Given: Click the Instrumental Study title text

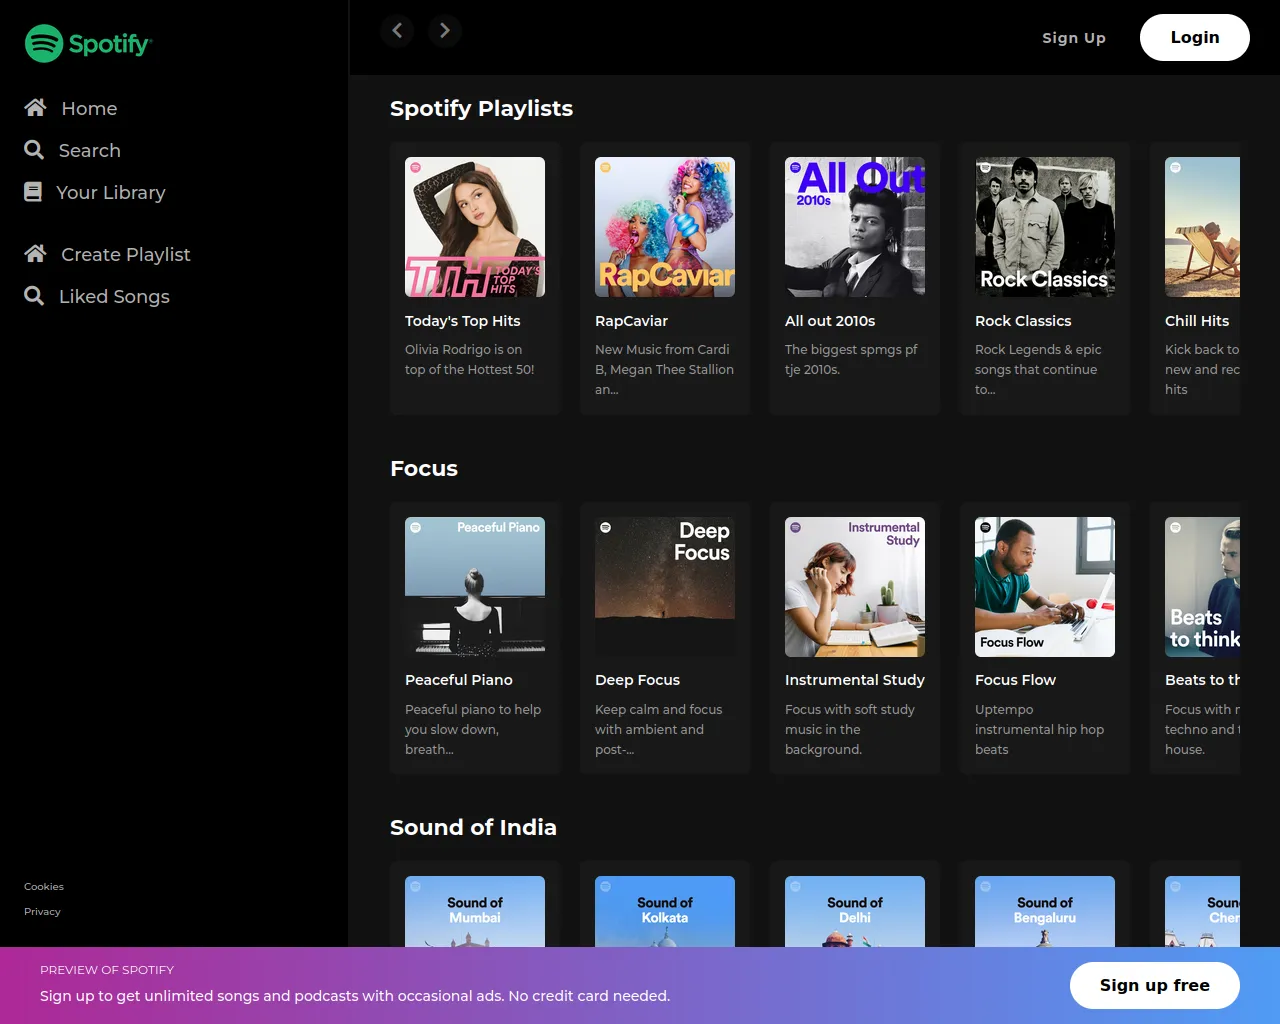Looking at the screenshot, I should (855, 680).
